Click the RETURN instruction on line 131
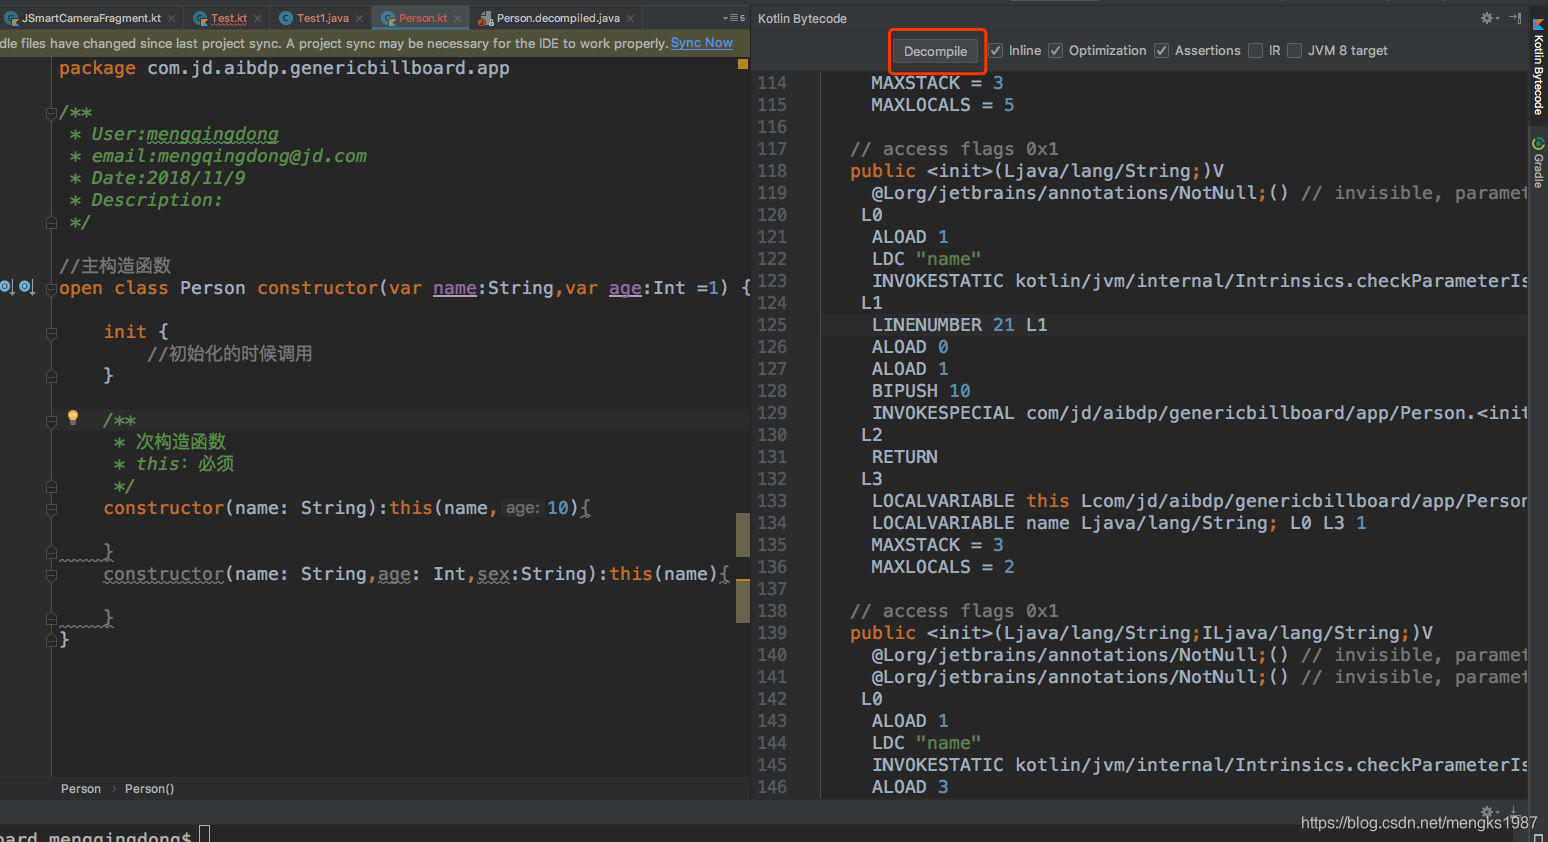Viewport: 1548px width, 842px height. coord(905,457)
